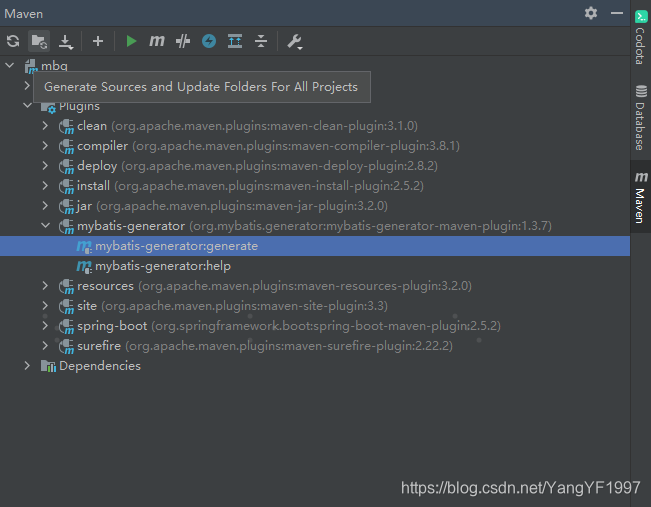Run Maven build with green play icon
Image resolution: width=651 pixels, height=507 pixels.
(131, 41)
